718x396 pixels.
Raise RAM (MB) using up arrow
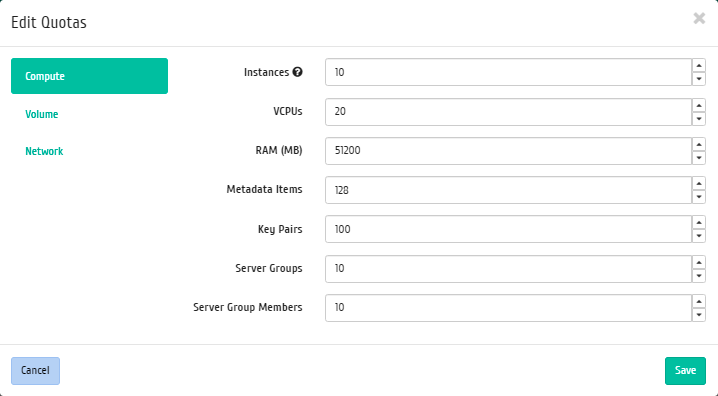coord(699,144)
